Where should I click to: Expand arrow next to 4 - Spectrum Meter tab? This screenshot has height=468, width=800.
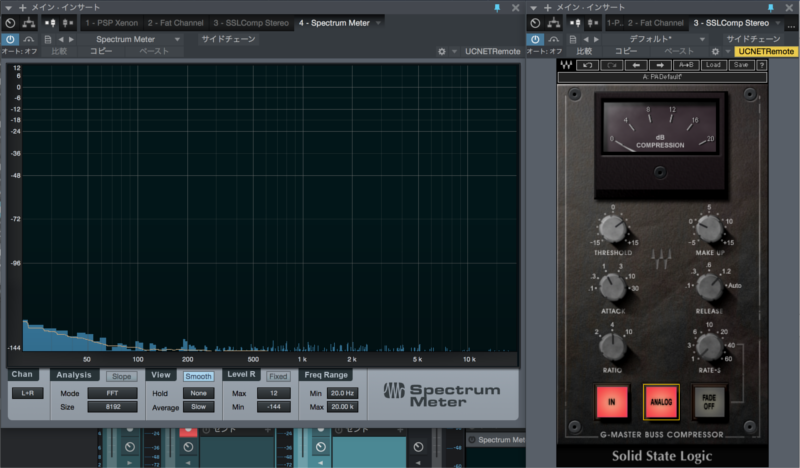point(378,23)
